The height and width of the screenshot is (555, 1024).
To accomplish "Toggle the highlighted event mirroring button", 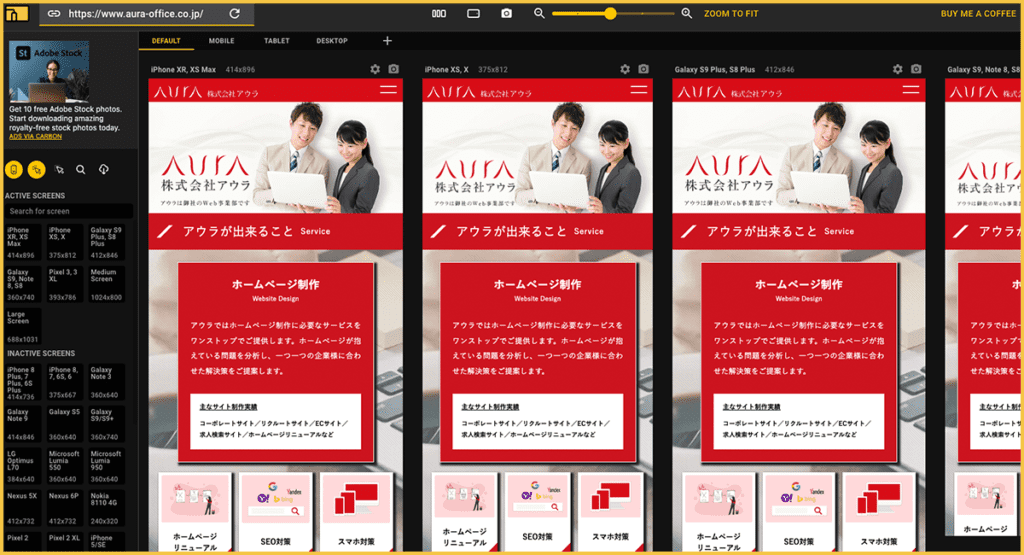I will [36, 170].
